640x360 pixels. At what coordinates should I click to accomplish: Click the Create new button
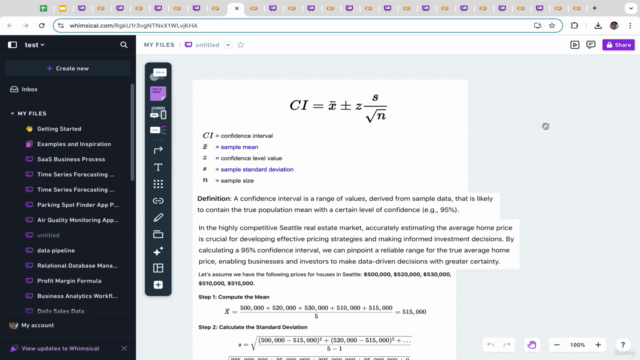click(68, 69)
